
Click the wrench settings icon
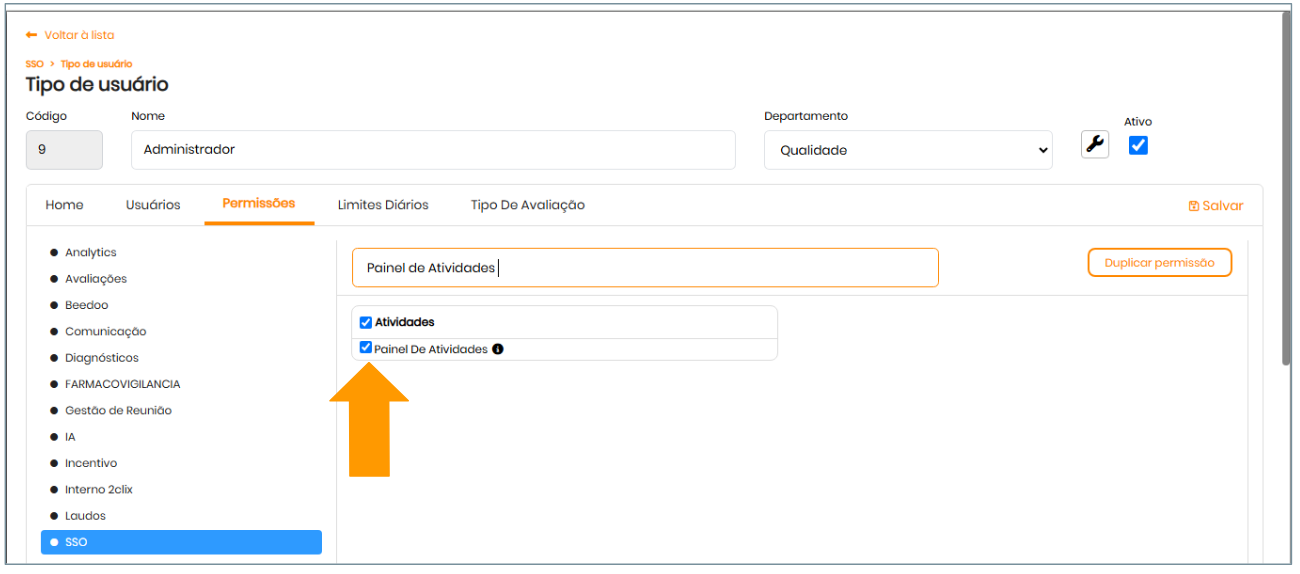point(1095,145)
